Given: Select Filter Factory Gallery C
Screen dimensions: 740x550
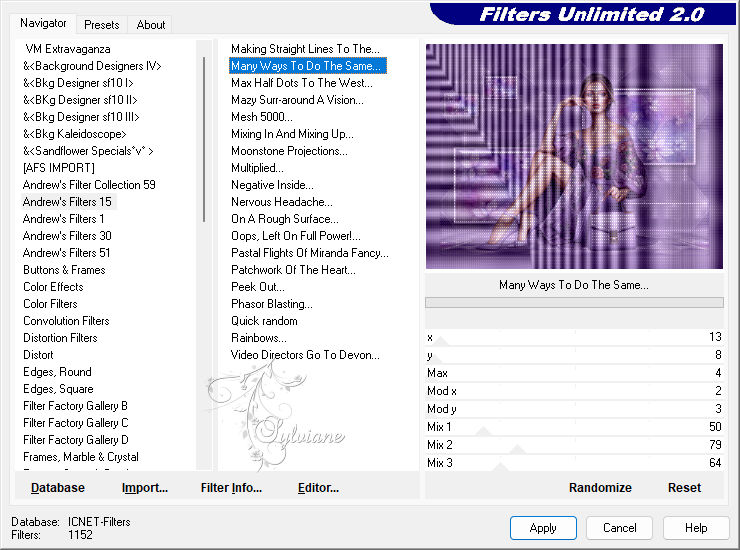Looking at the screenshot, I should (76, 423).
